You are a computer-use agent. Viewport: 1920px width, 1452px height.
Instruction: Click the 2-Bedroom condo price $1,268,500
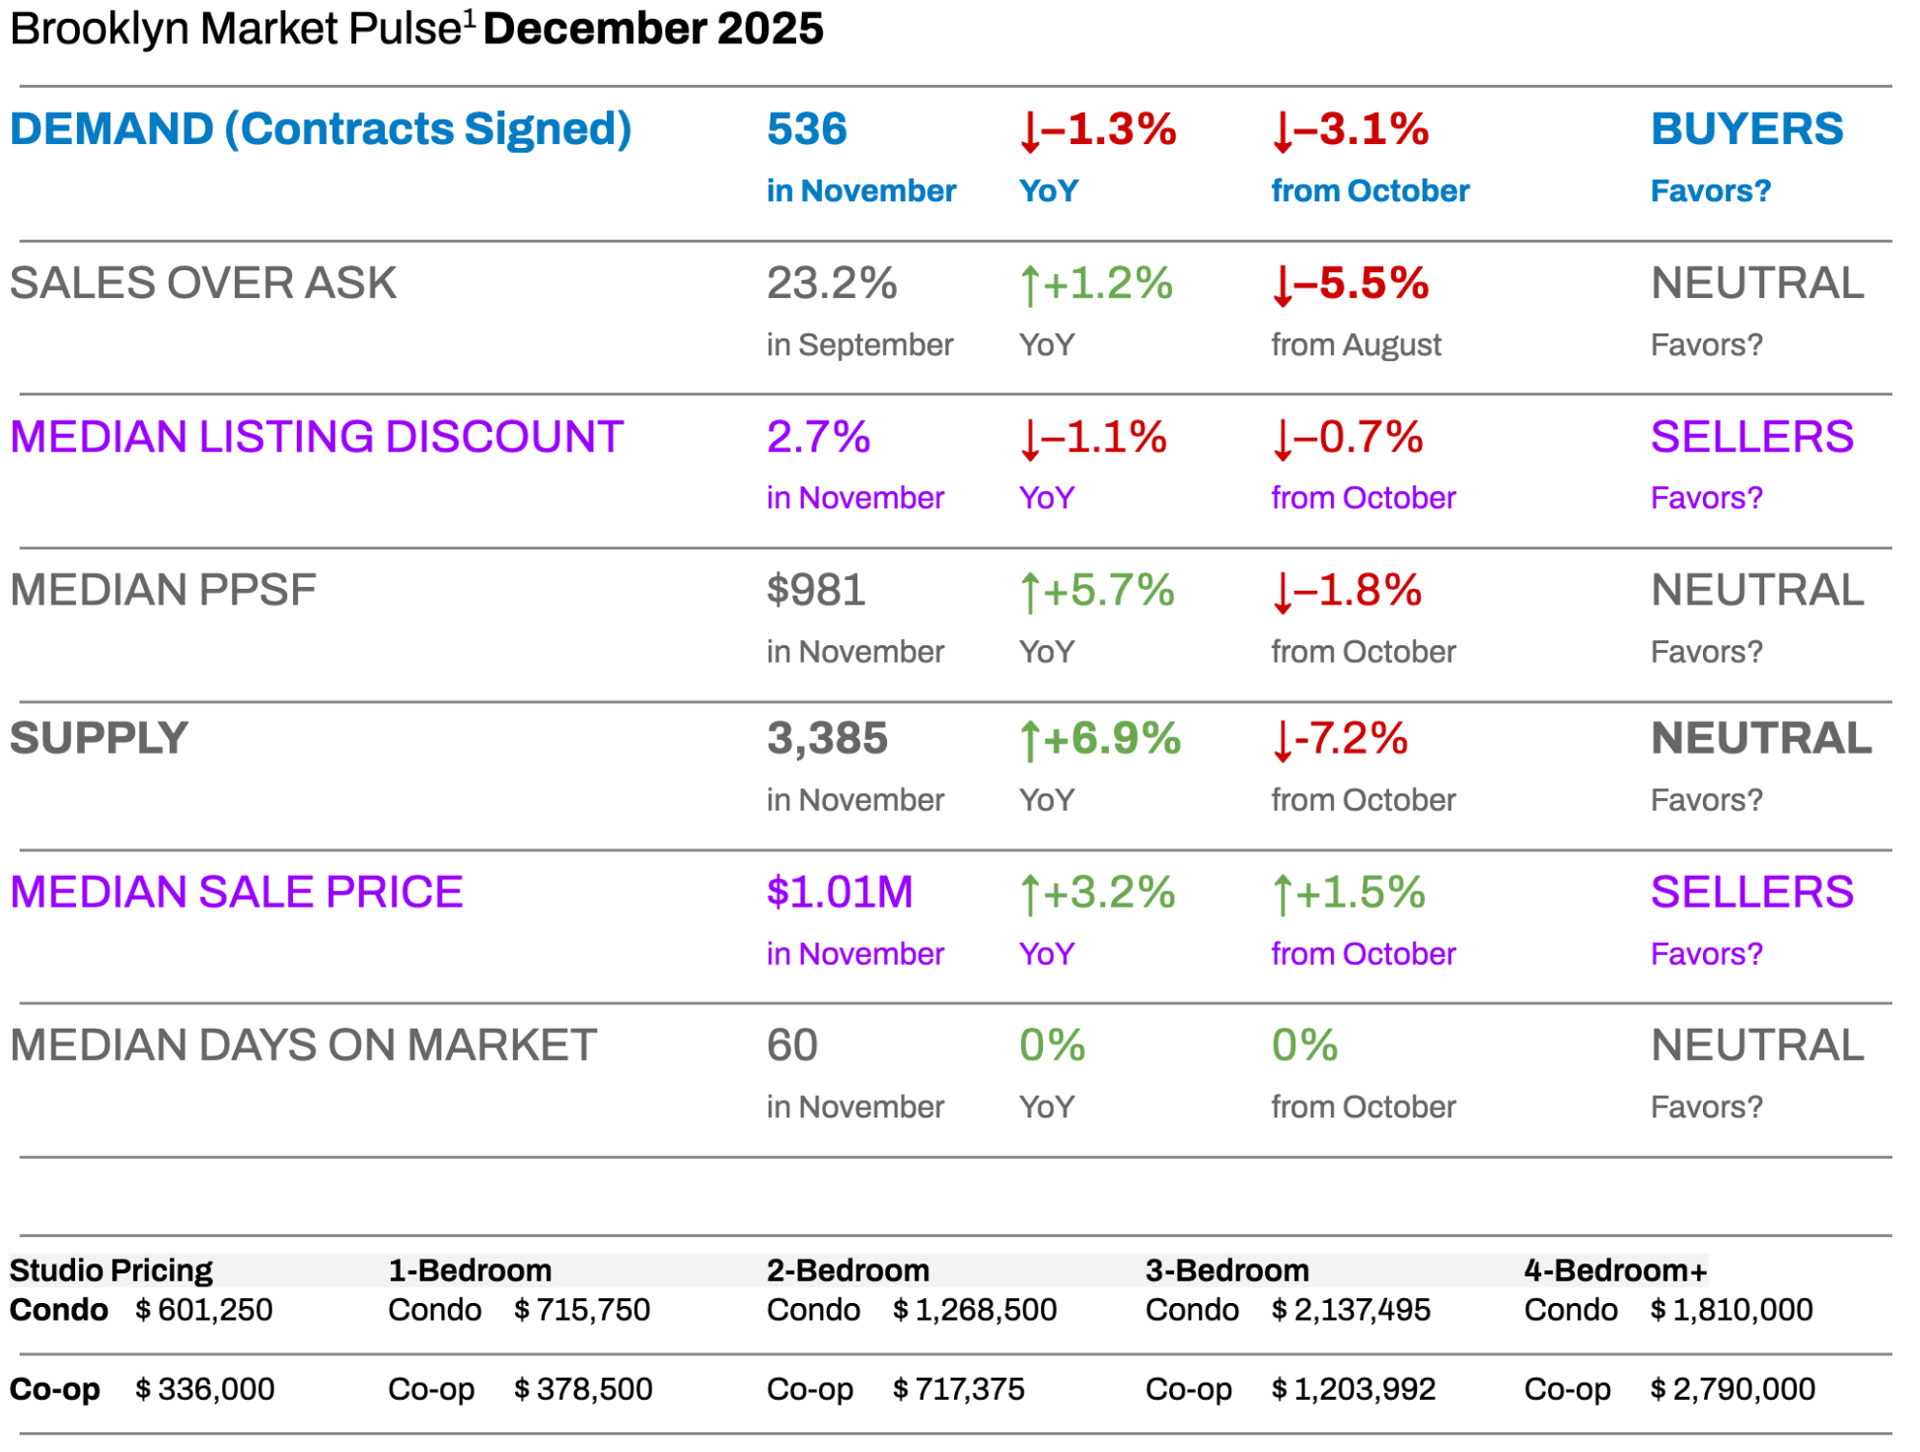click(x=974, y=1310)
